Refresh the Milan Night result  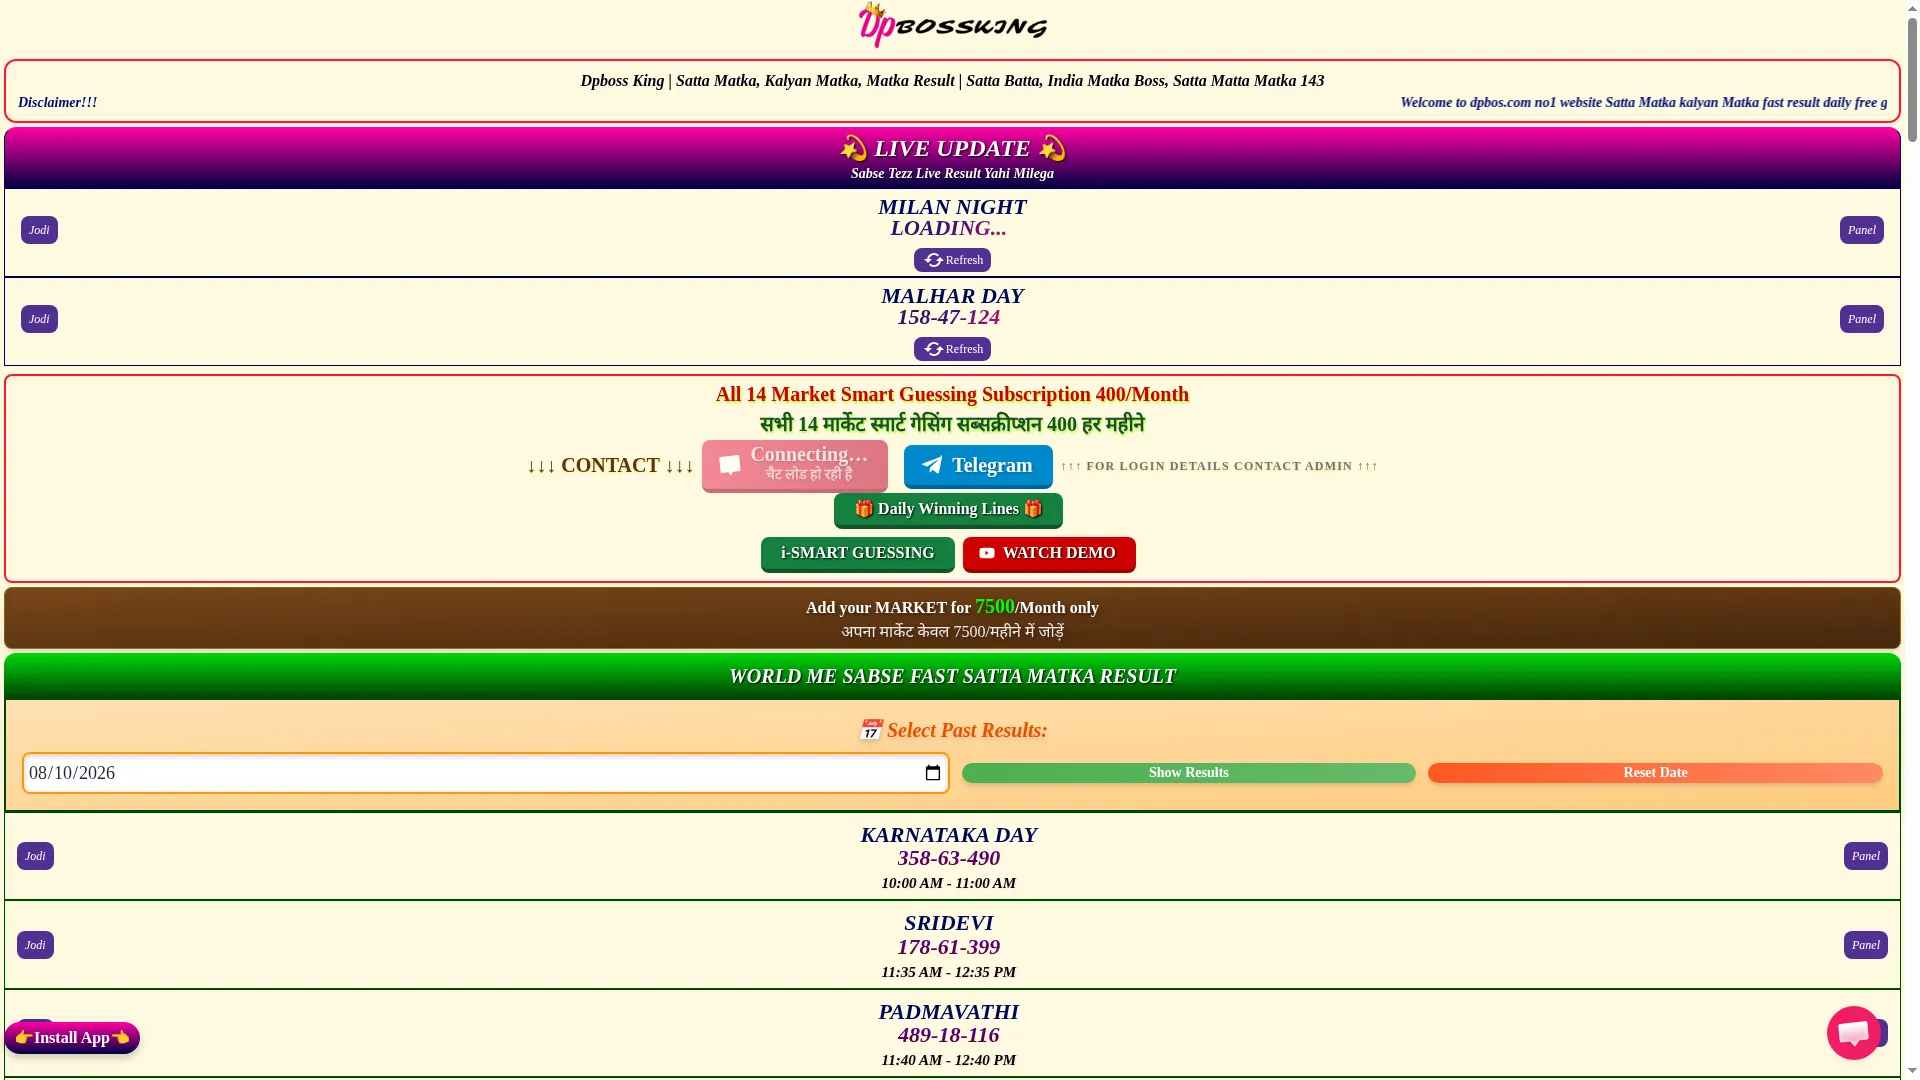[x=952, y=260]
